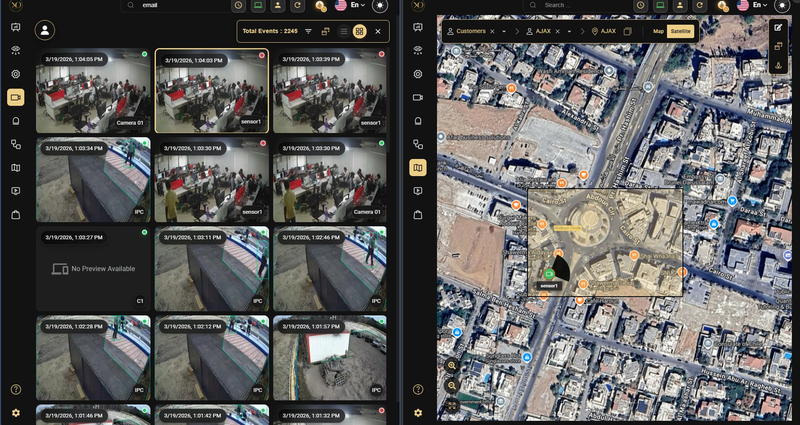Open the 1:03:11 PM IPC event thumbnail
The image size is (800, 425).
212,269
